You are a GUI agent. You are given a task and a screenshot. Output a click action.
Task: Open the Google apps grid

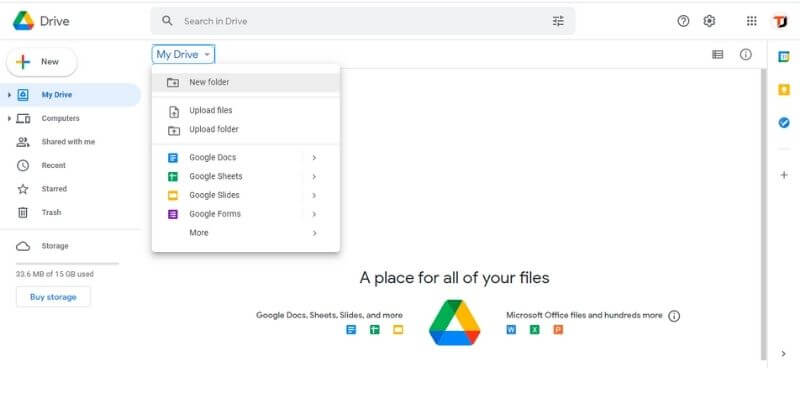click(752, 21)
